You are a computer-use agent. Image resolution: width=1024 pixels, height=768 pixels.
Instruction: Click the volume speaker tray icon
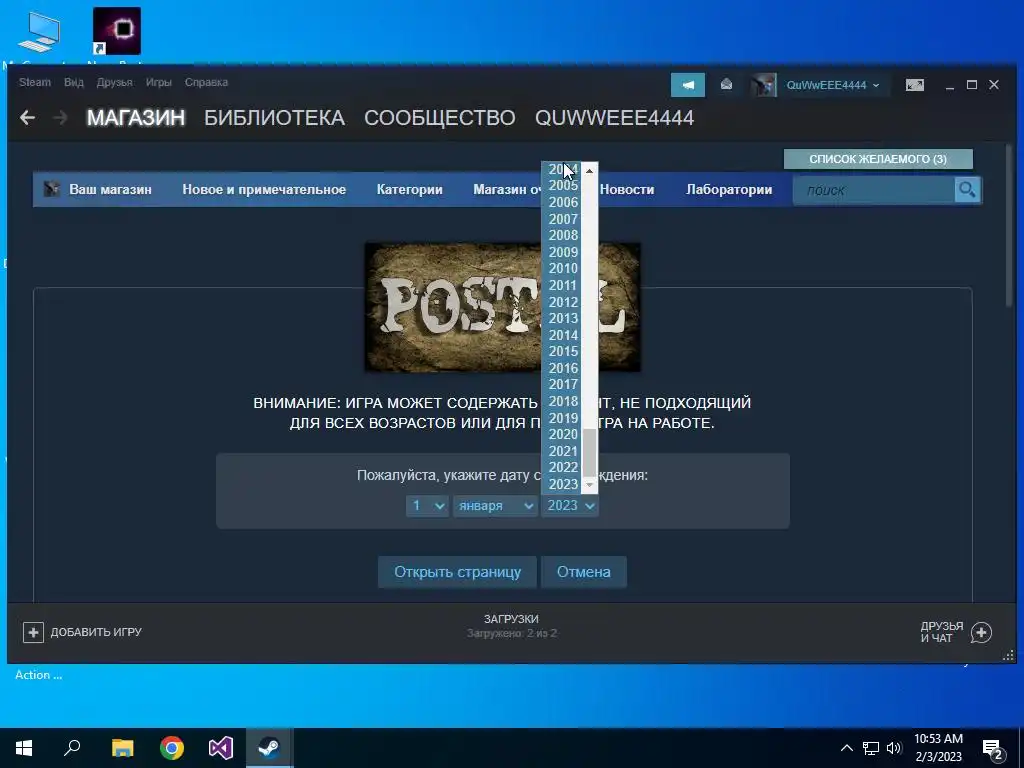click(x=894, y=748)
